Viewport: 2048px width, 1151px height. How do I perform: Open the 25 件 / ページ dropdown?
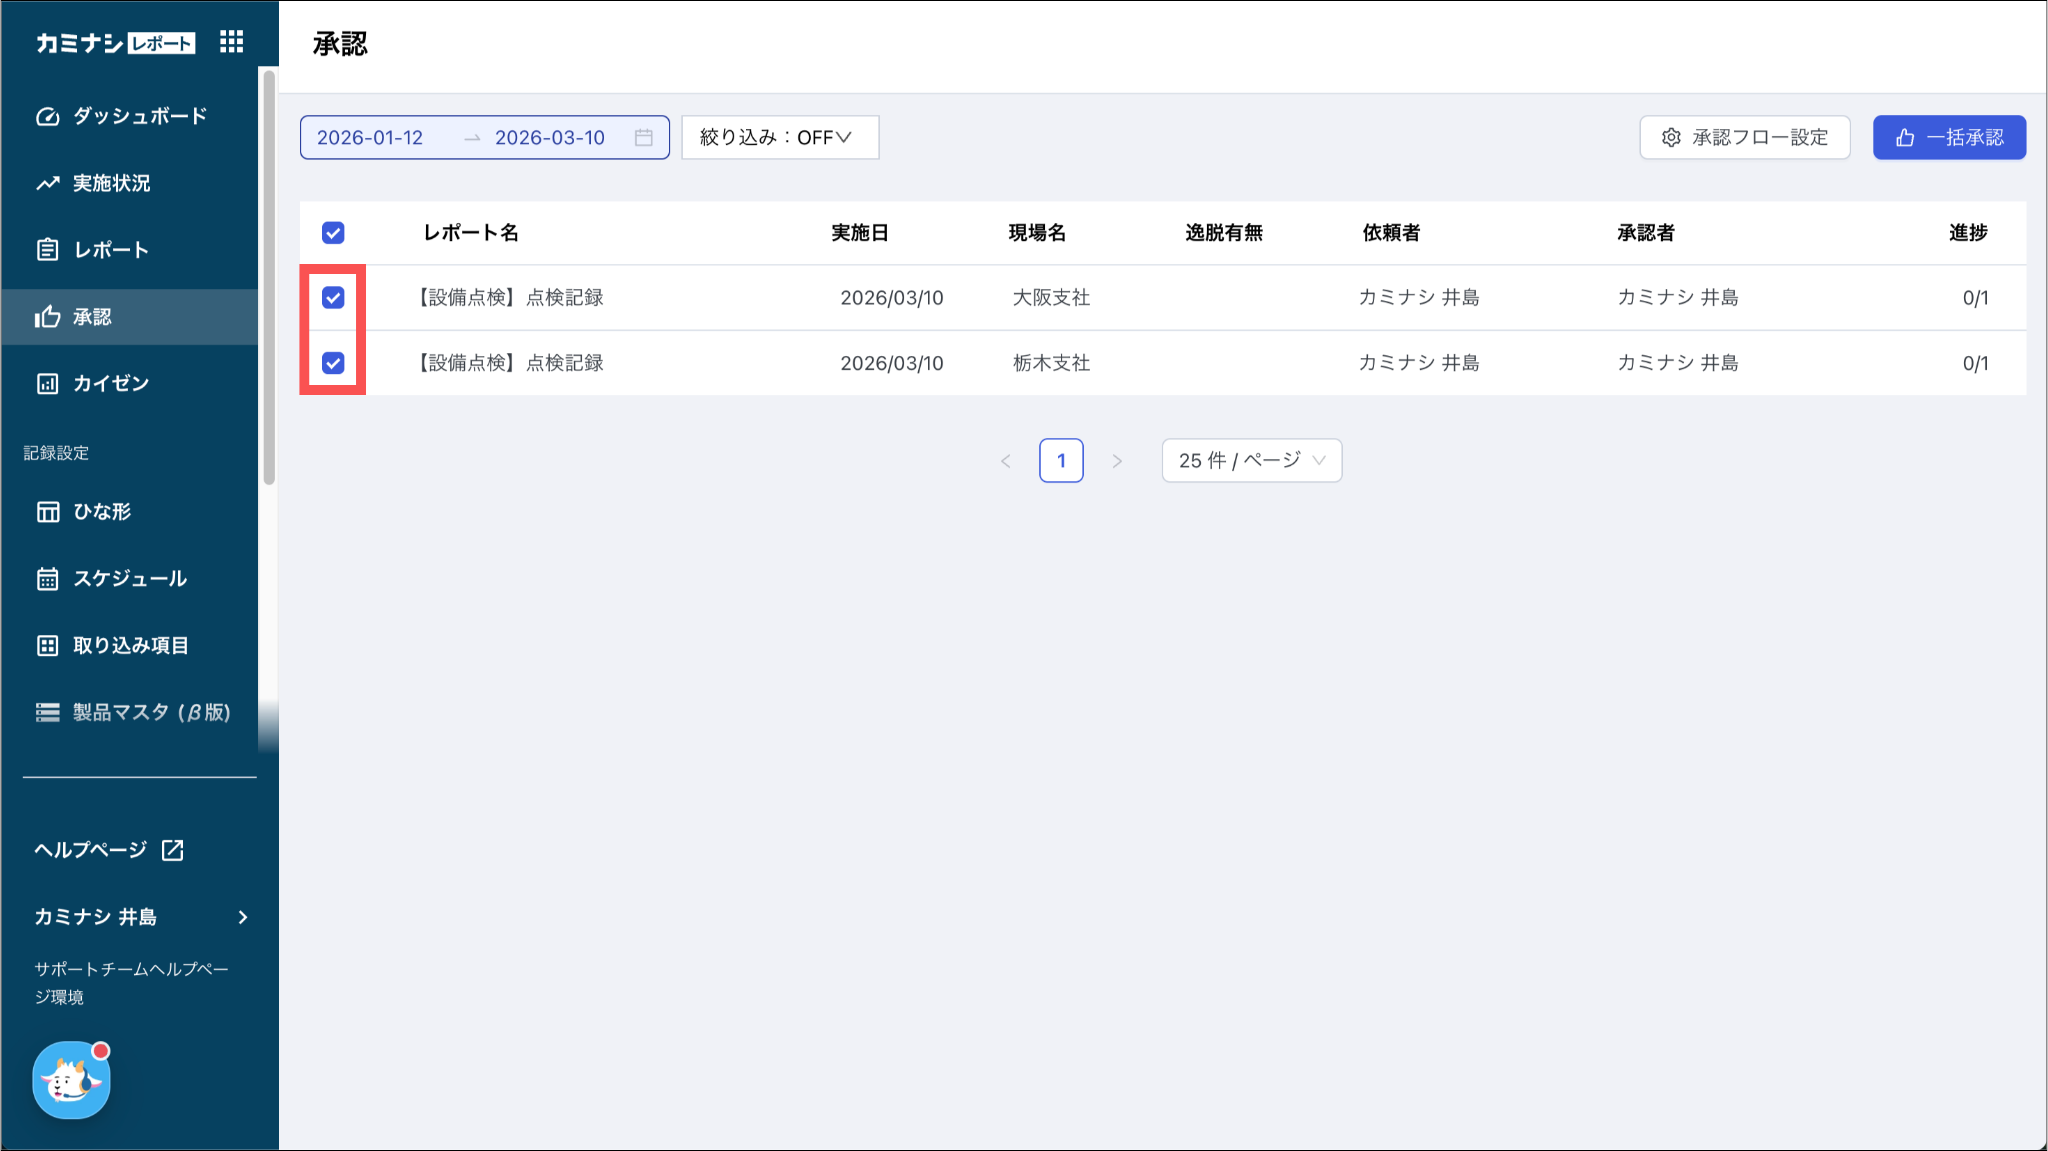(x=1251, y=461)
